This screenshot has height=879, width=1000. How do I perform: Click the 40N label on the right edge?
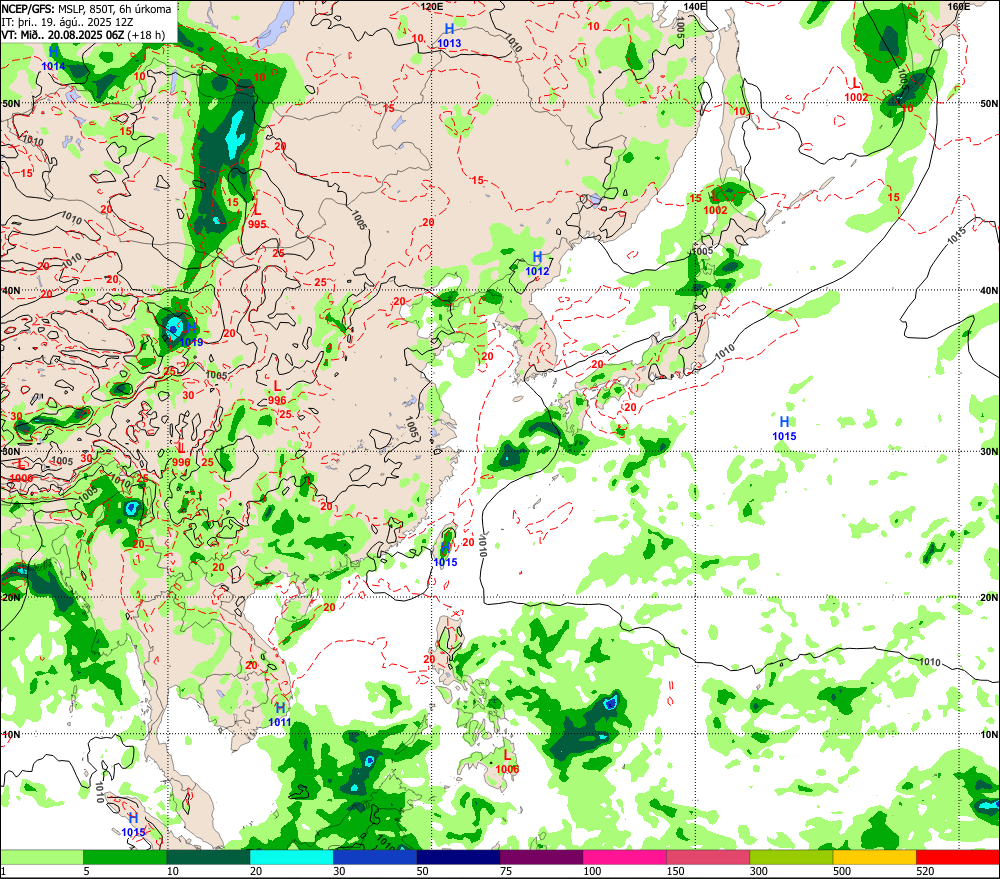[989, 291]
